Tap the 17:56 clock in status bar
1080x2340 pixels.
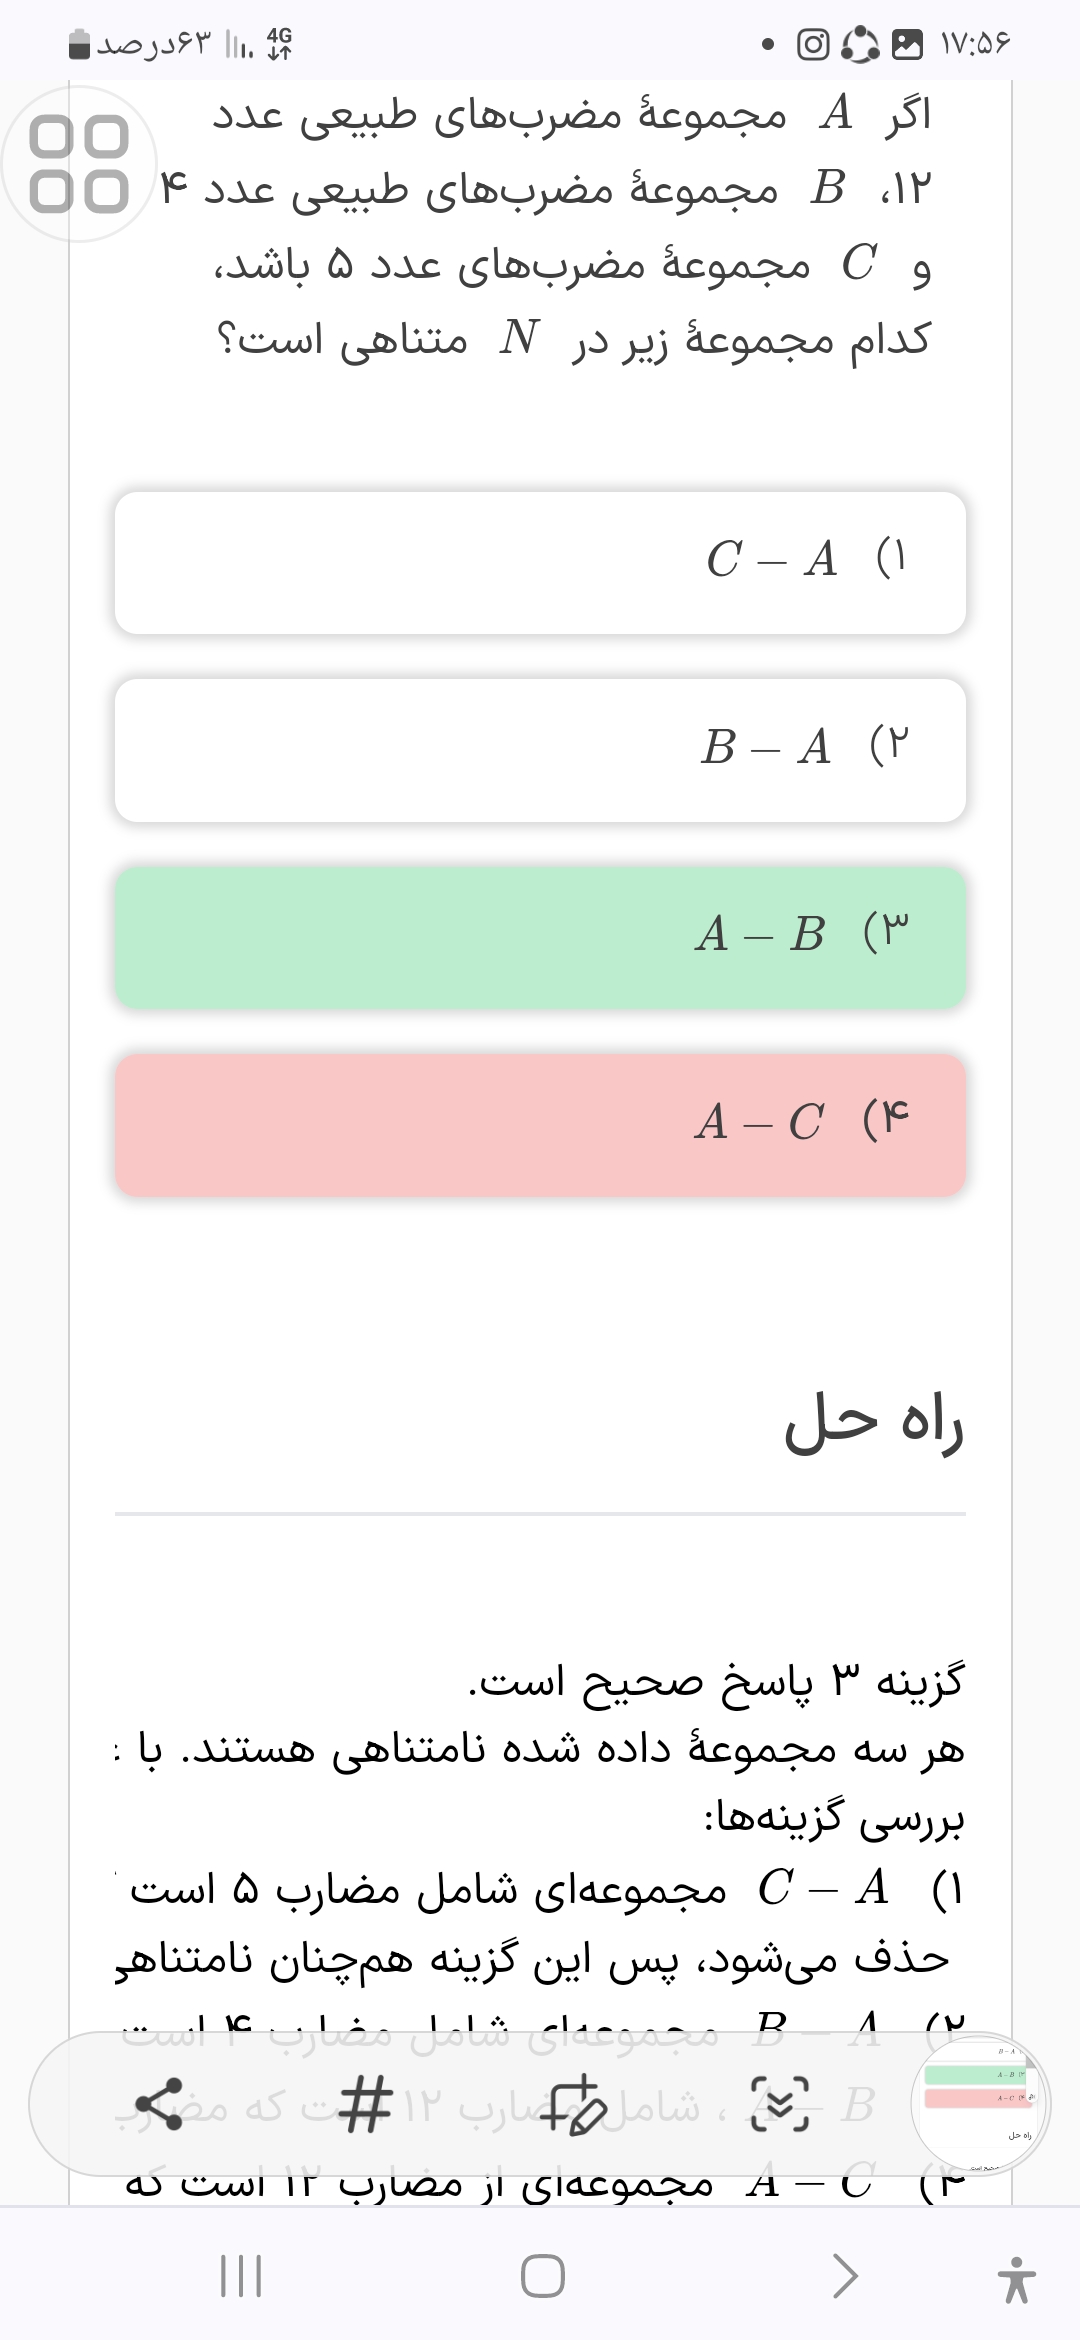(x=975, y=45)
